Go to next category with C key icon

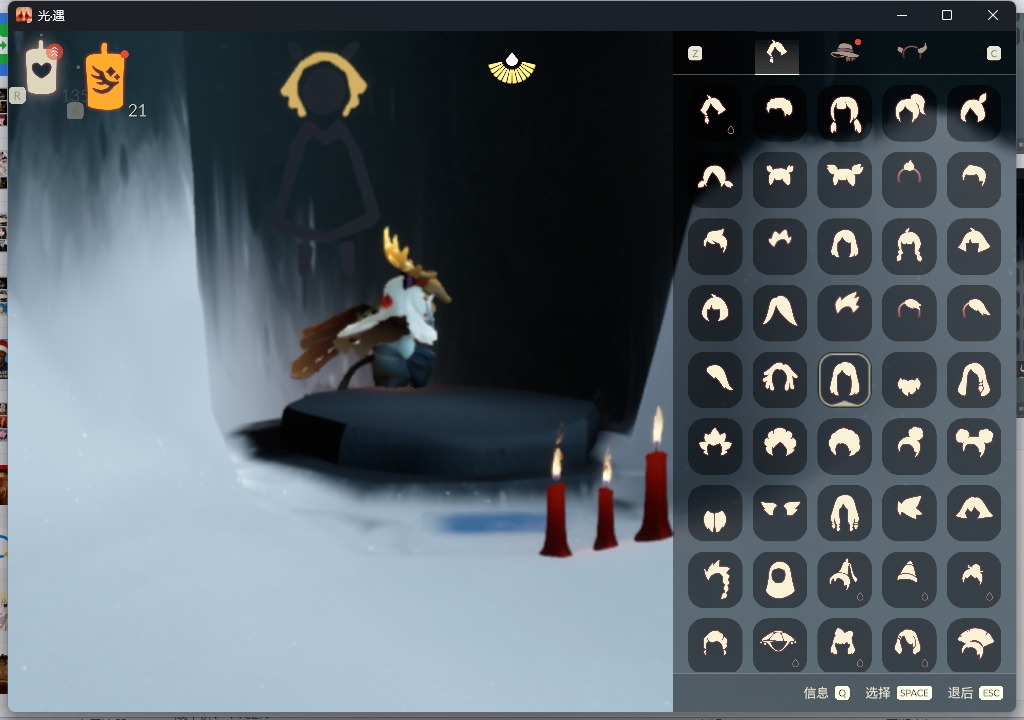coord(993,53)
